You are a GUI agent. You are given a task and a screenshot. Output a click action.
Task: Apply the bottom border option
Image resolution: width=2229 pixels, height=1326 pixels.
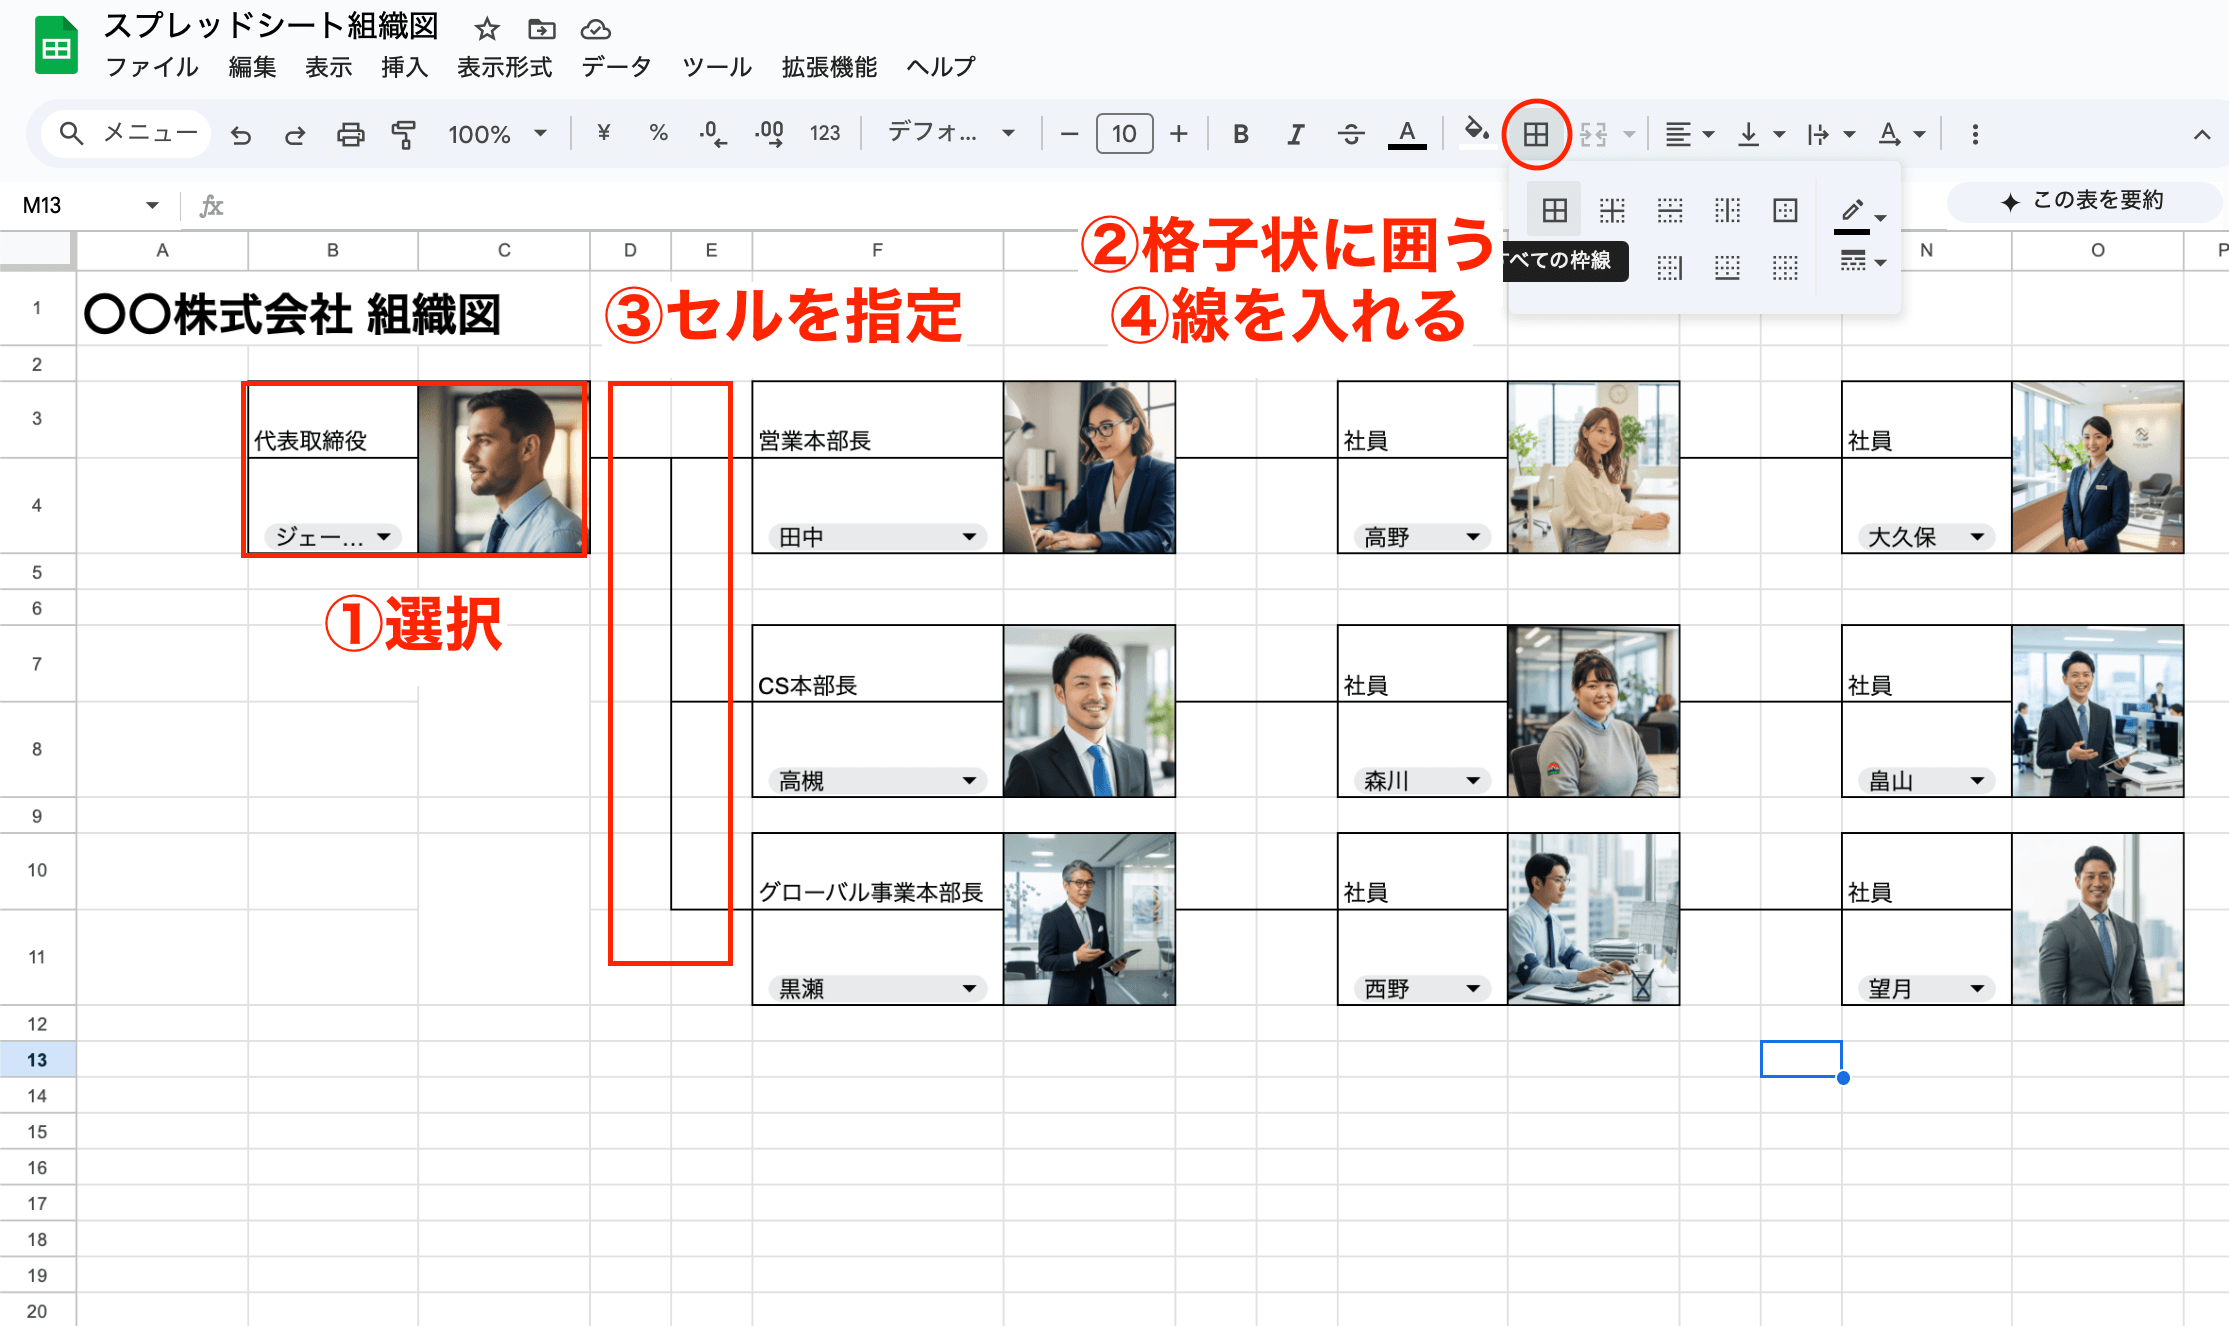(1727, 267)
